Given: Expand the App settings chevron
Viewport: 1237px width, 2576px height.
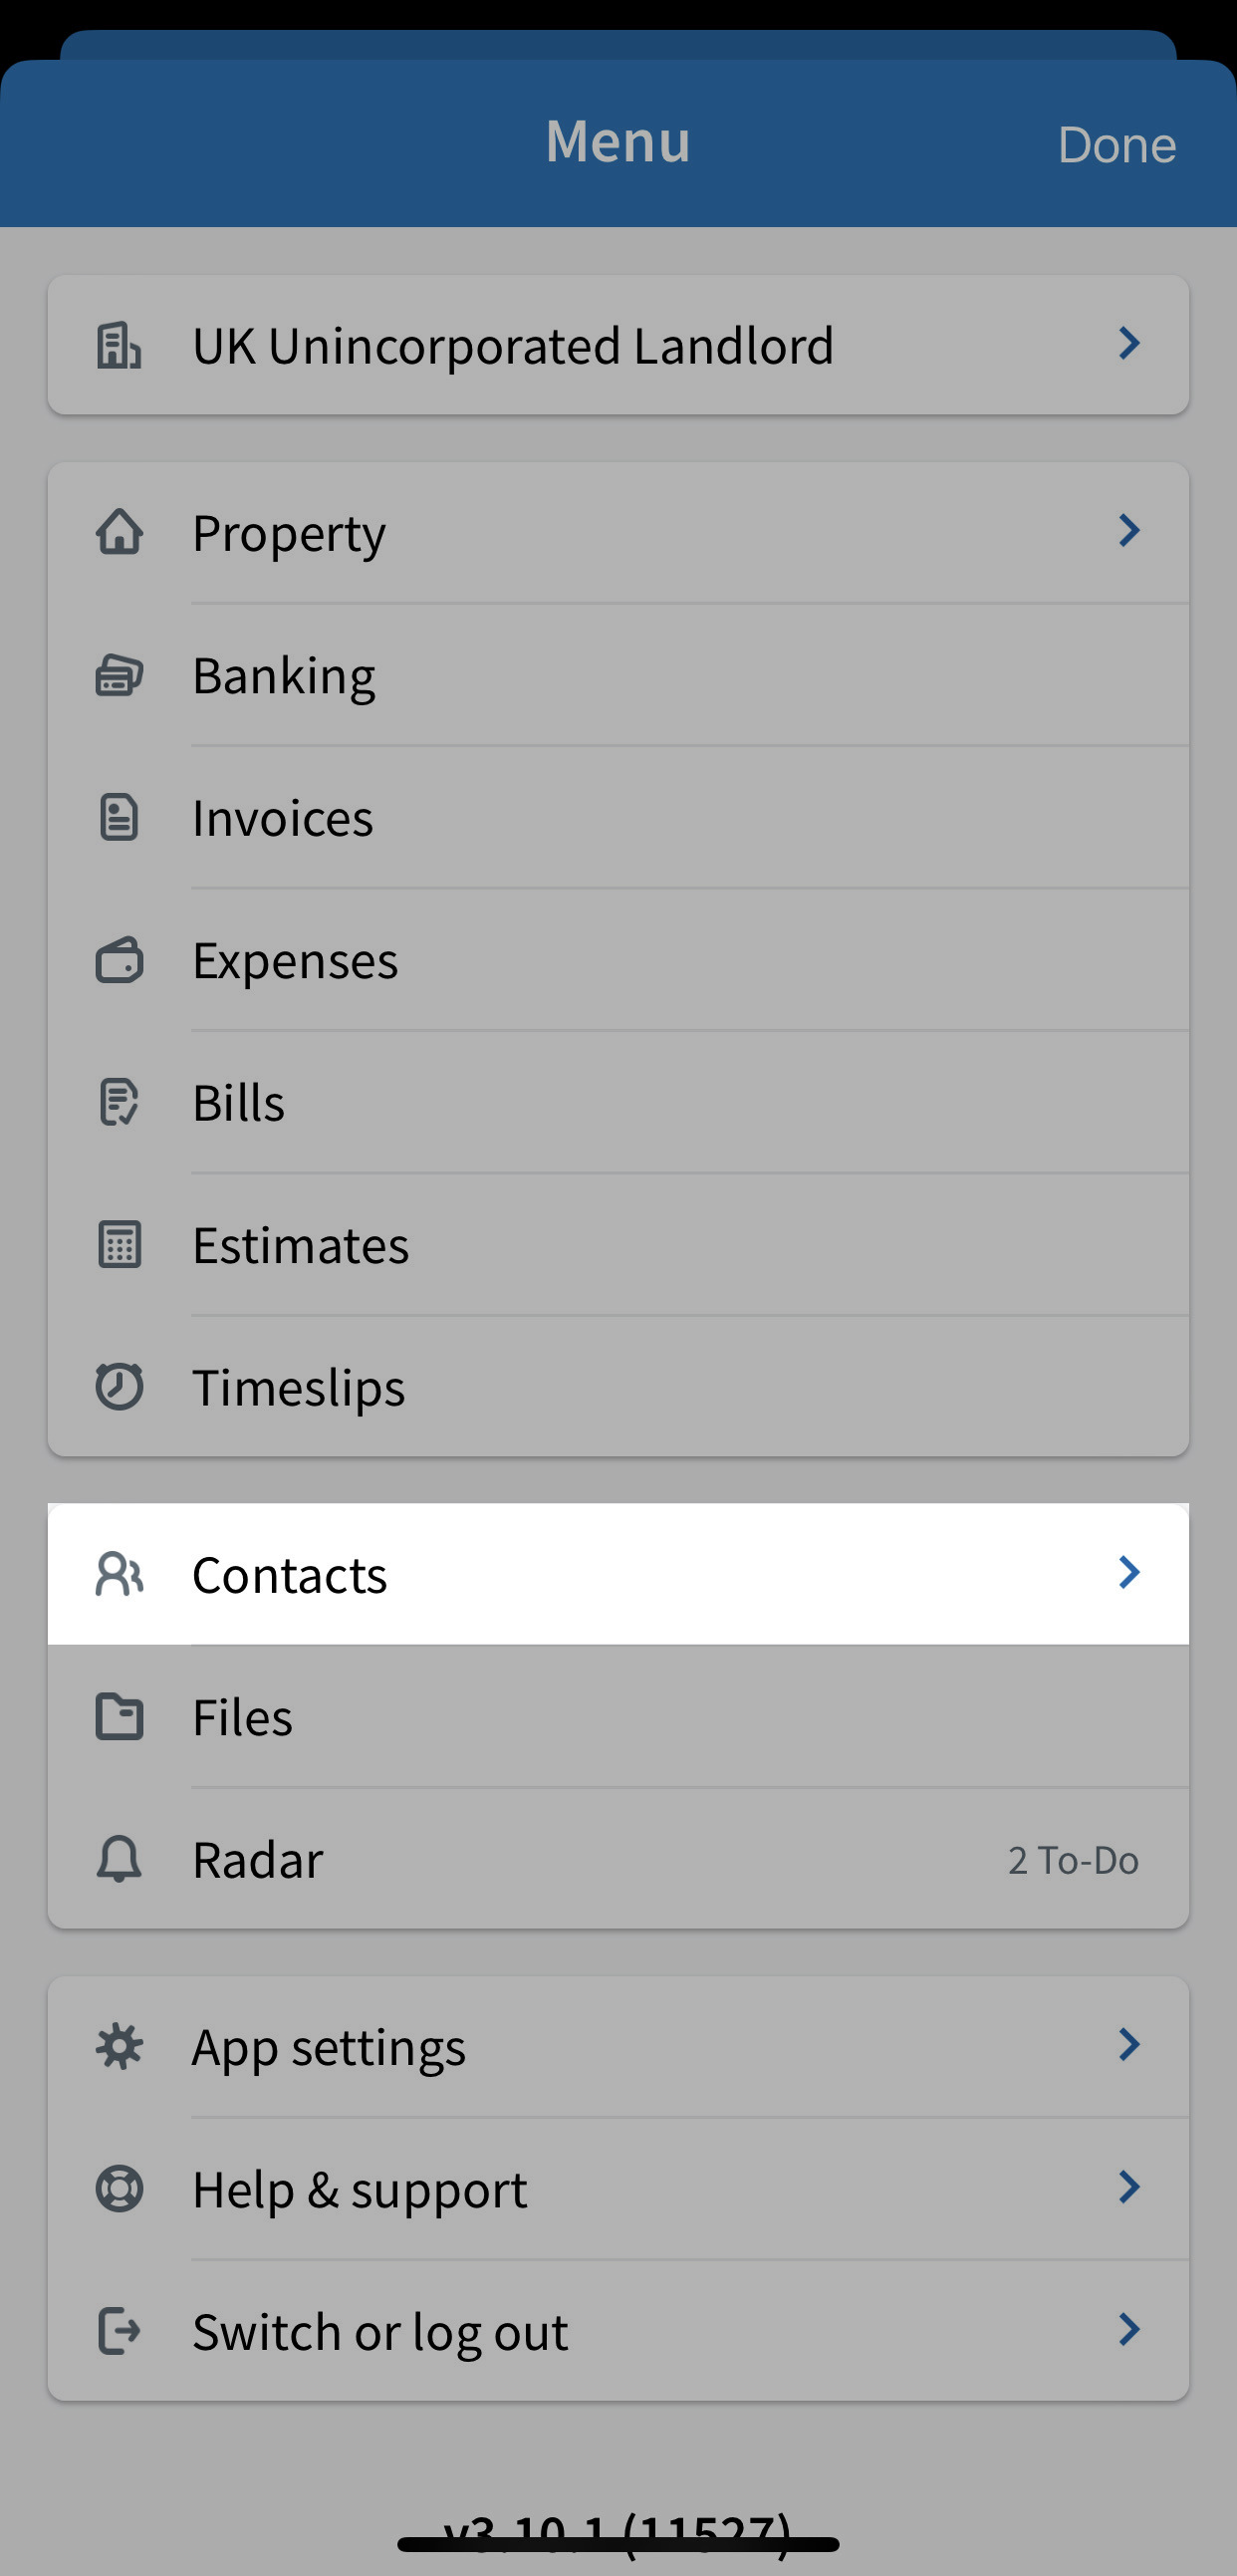Looking at the screenshot, I should [1129, 2046].
